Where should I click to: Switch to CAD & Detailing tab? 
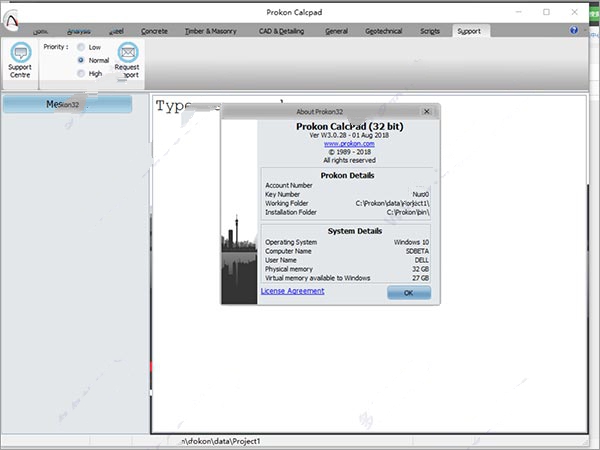[x=282, y=31]
